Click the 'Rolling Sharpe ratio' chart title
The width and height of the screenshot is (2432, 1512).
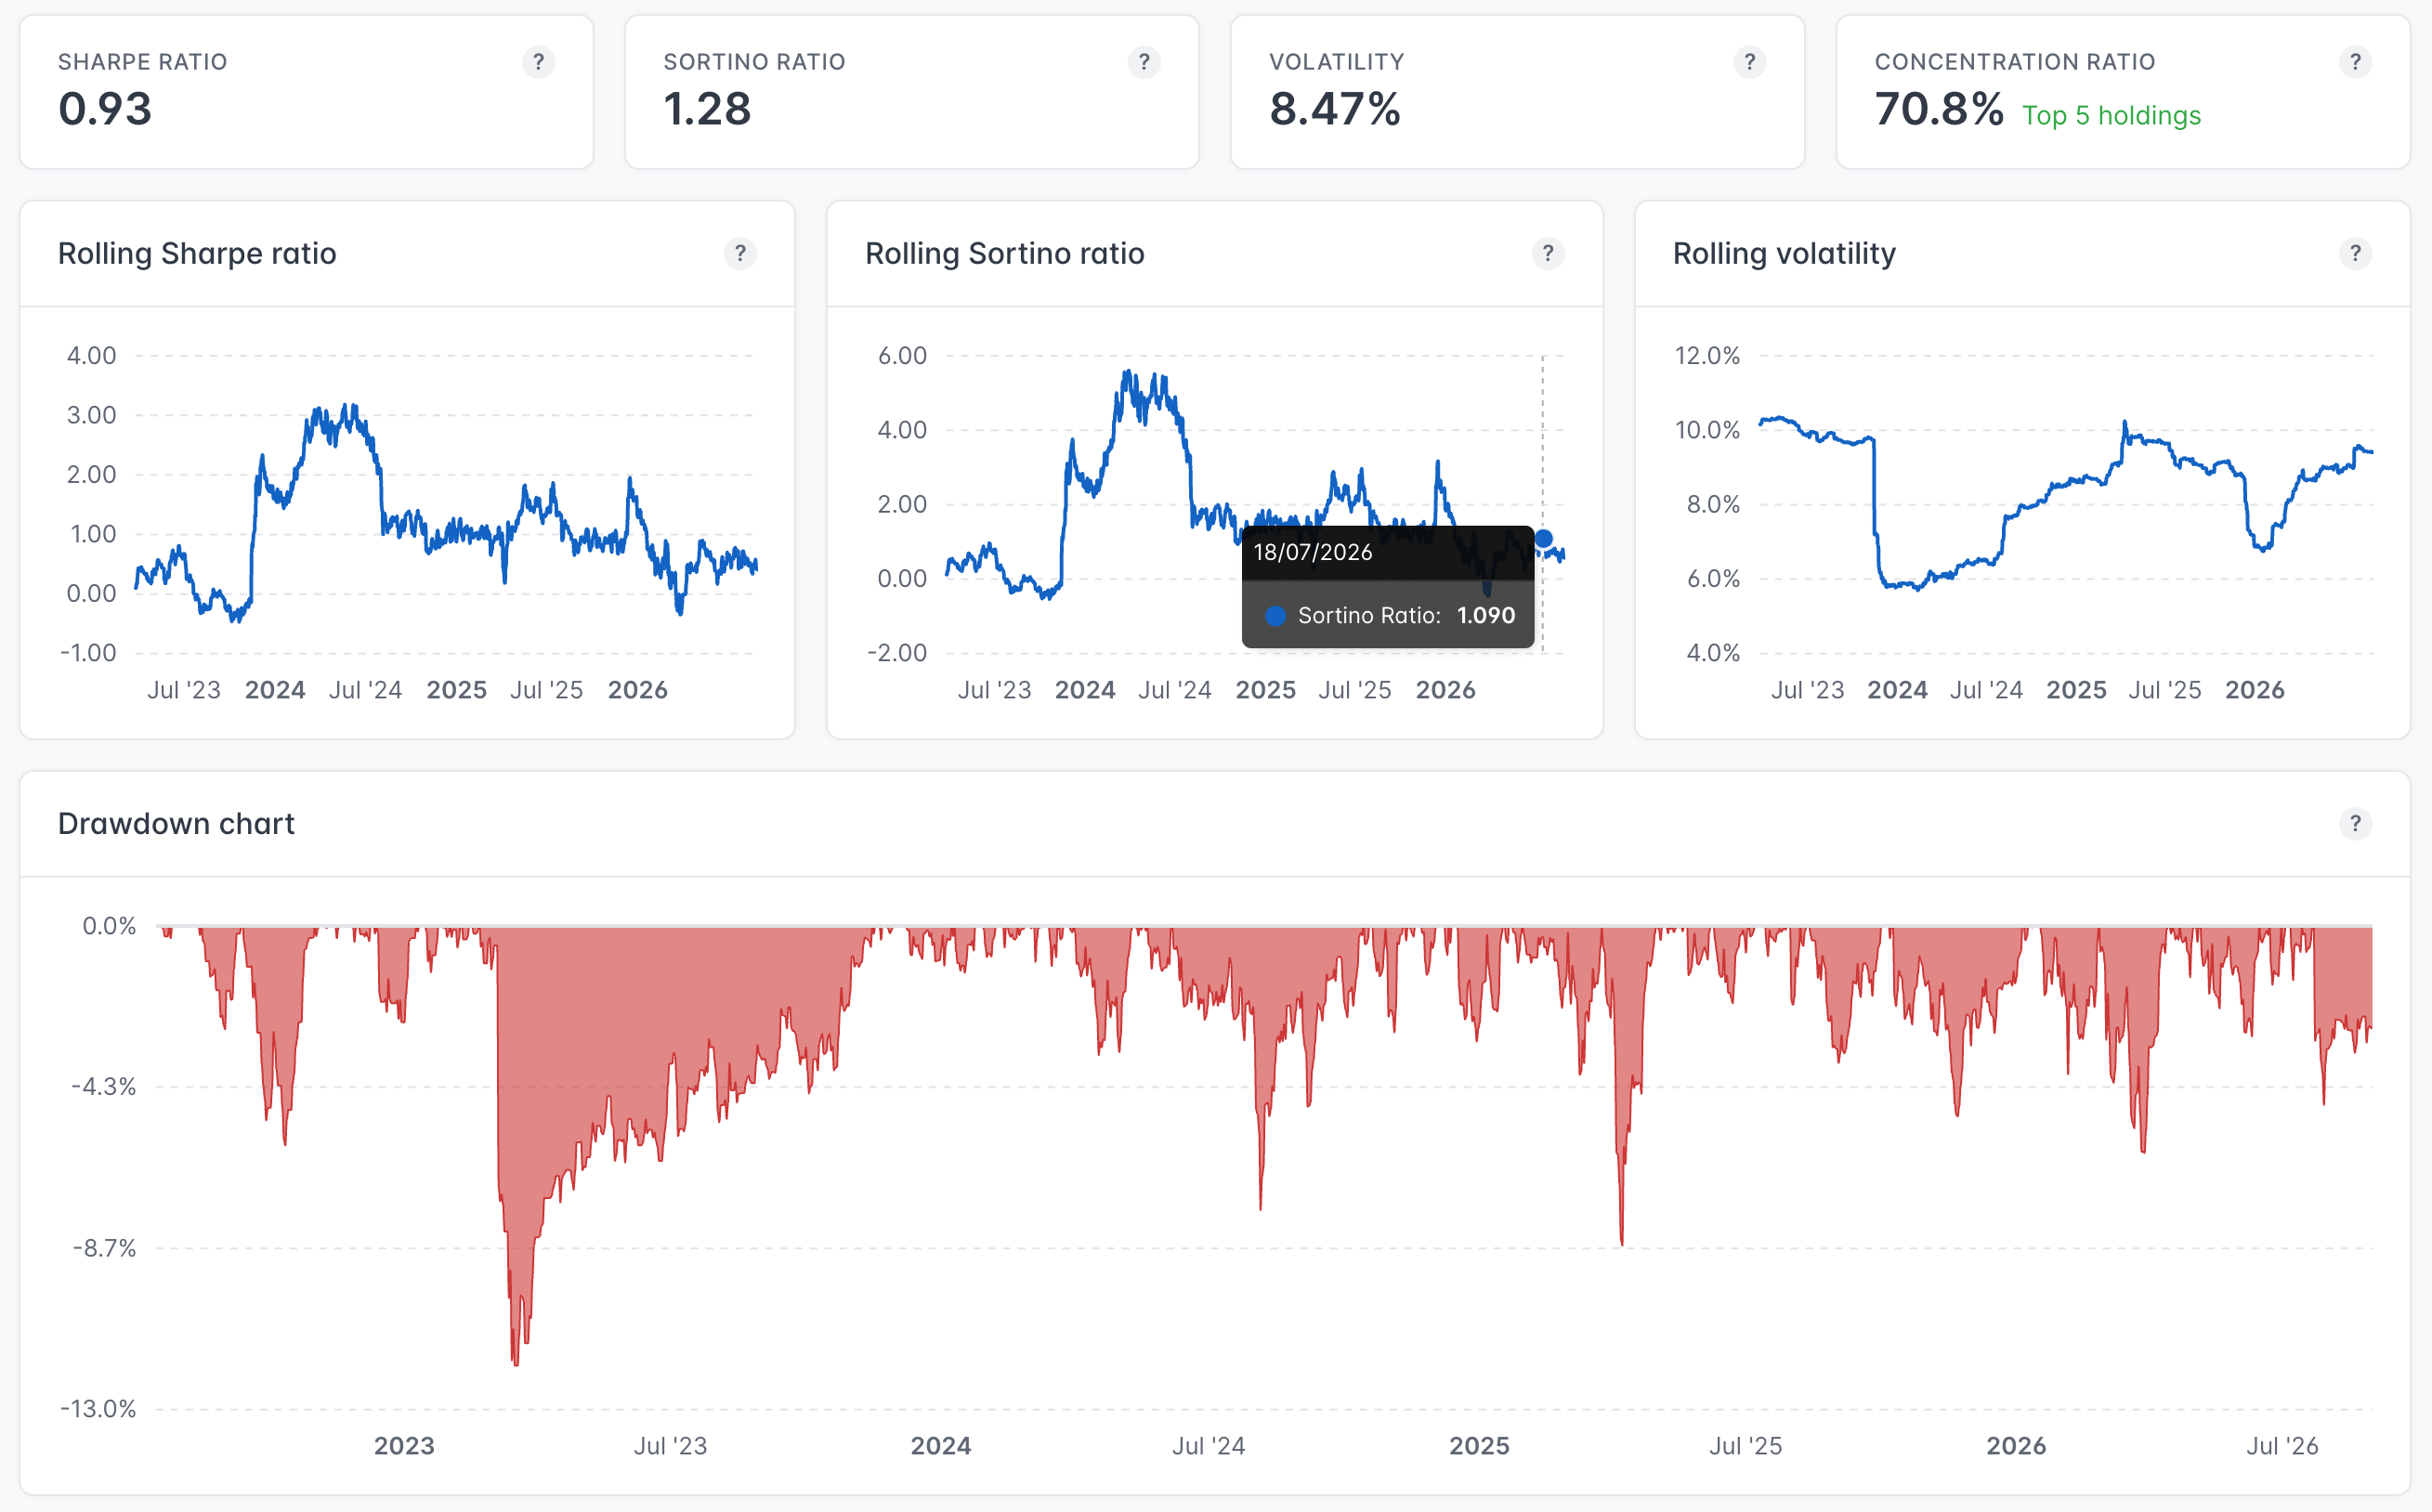197,254
